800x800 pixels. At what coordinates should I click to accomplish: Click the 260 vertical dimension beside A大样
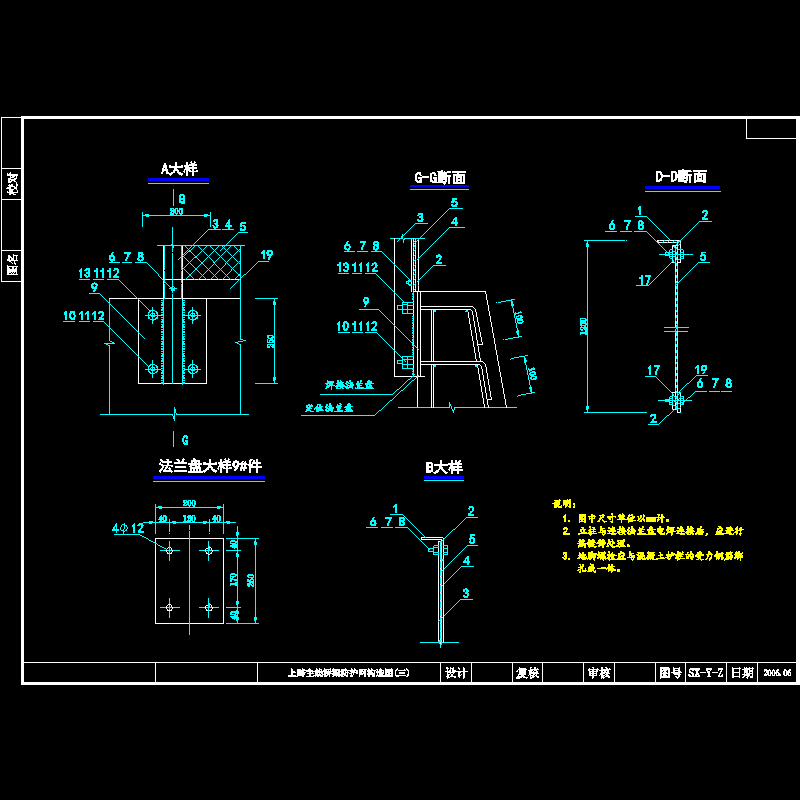point(270,340)
